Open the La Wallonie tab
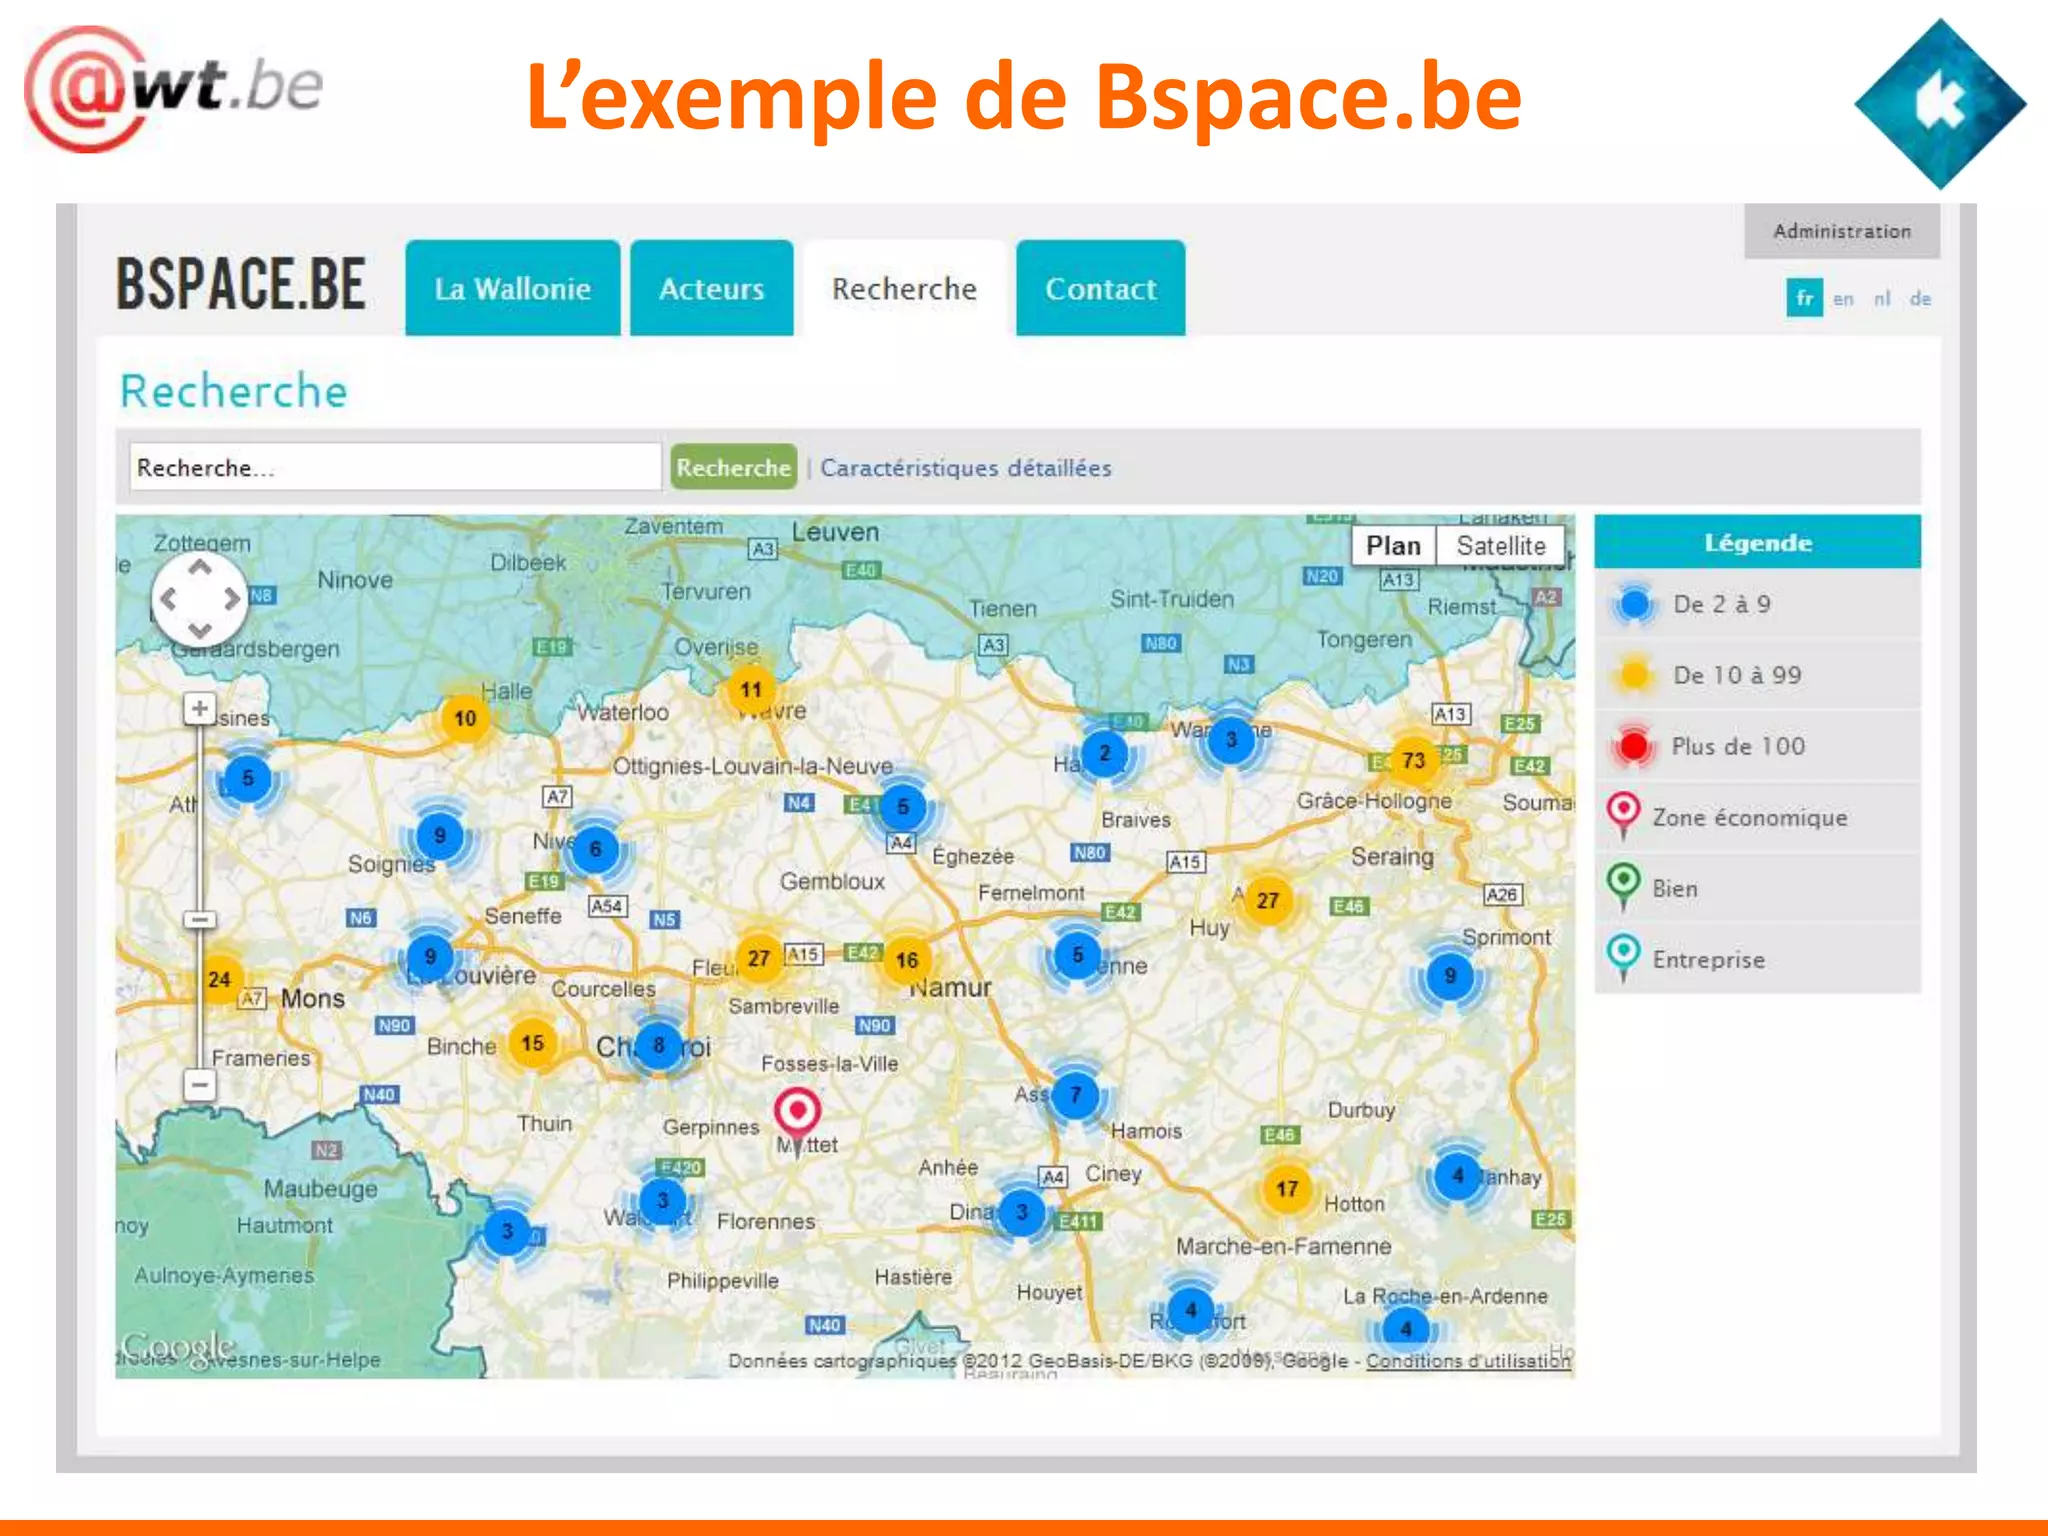The height and width of the screenshot is (1536, 2048). (512, 288)
